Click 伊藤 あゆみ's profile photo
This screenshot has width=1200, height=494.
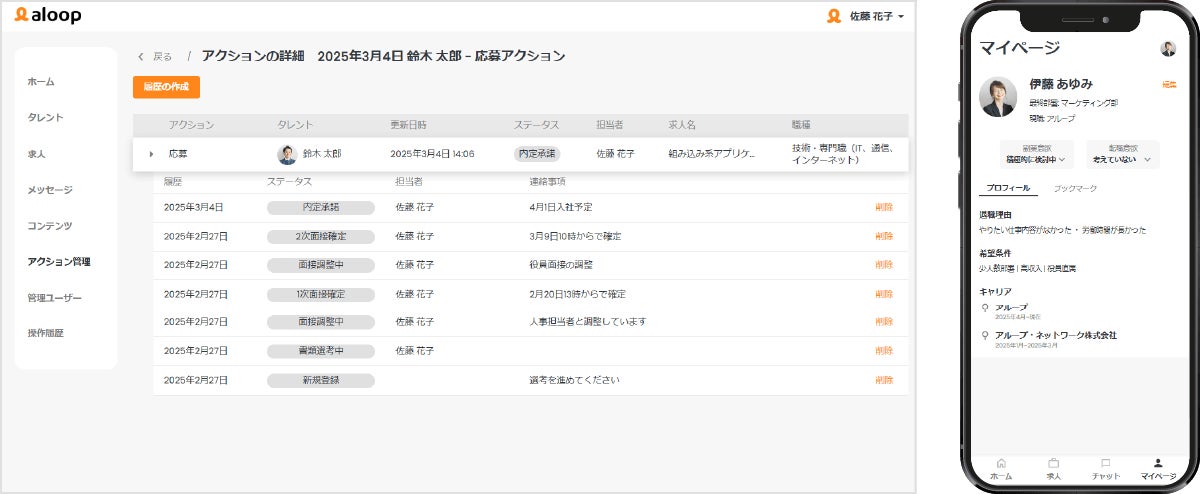point(998,96)
